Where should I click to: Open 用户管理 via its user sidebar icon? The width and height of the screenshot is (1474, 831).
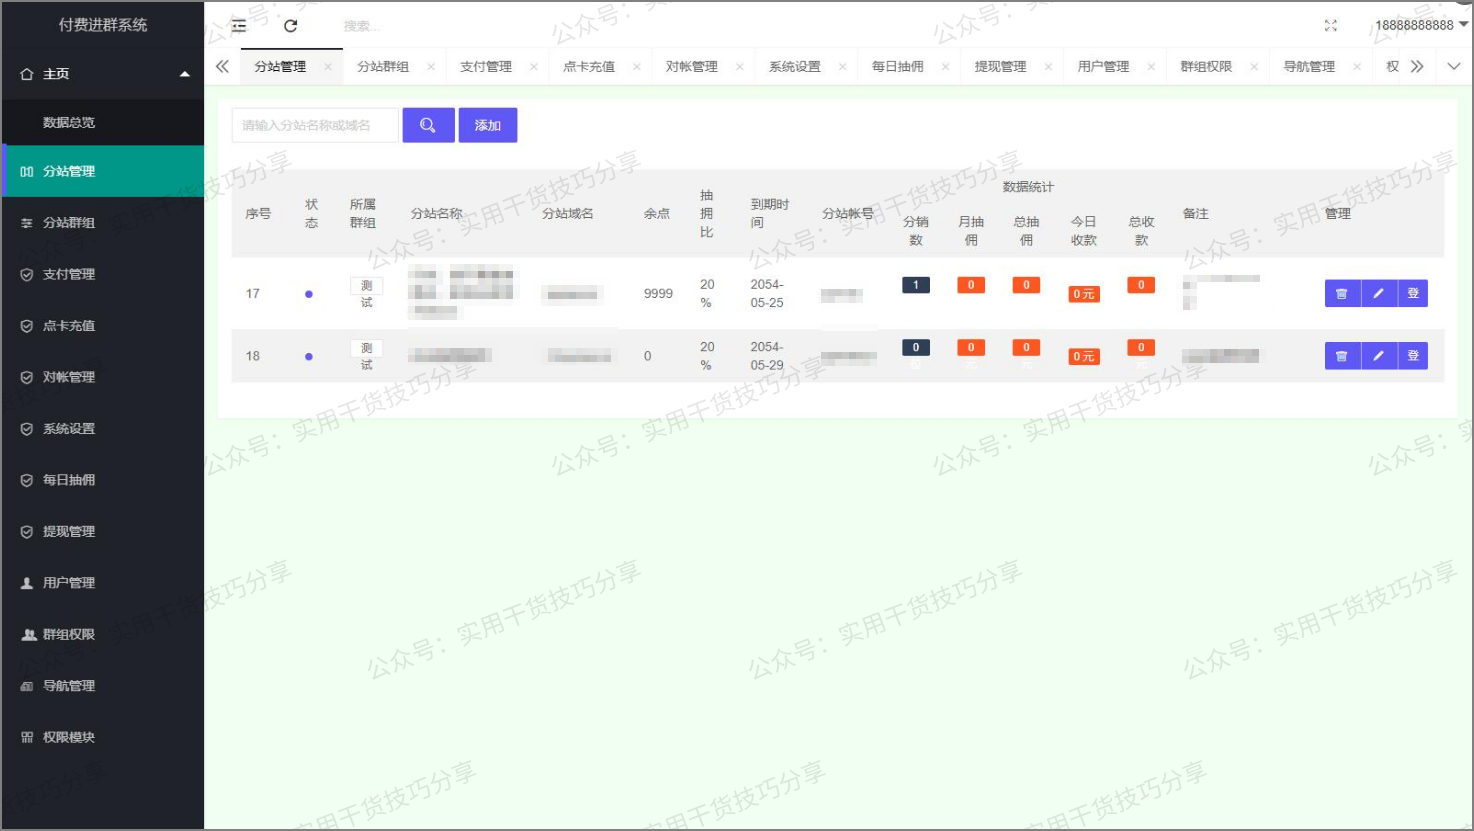(27, 583)
